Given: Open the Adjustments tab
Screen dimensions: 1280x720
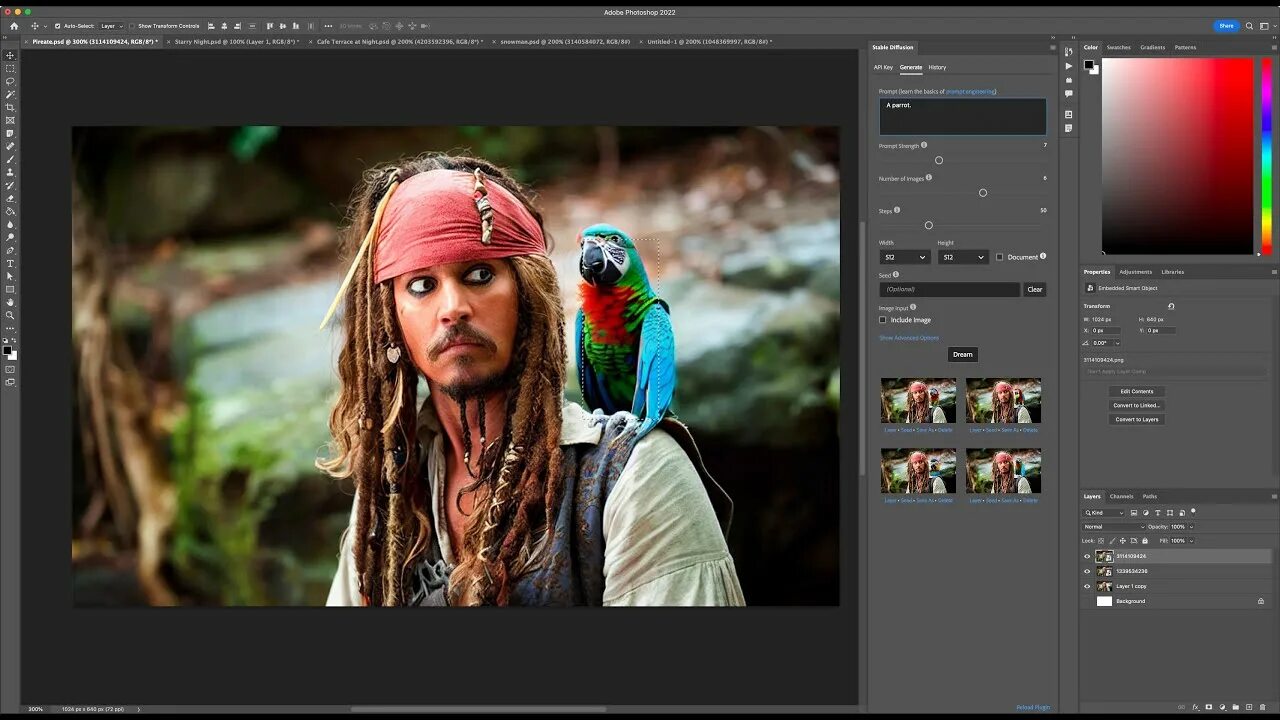Looking at the screenshot, I should [x=1135, y=272].
